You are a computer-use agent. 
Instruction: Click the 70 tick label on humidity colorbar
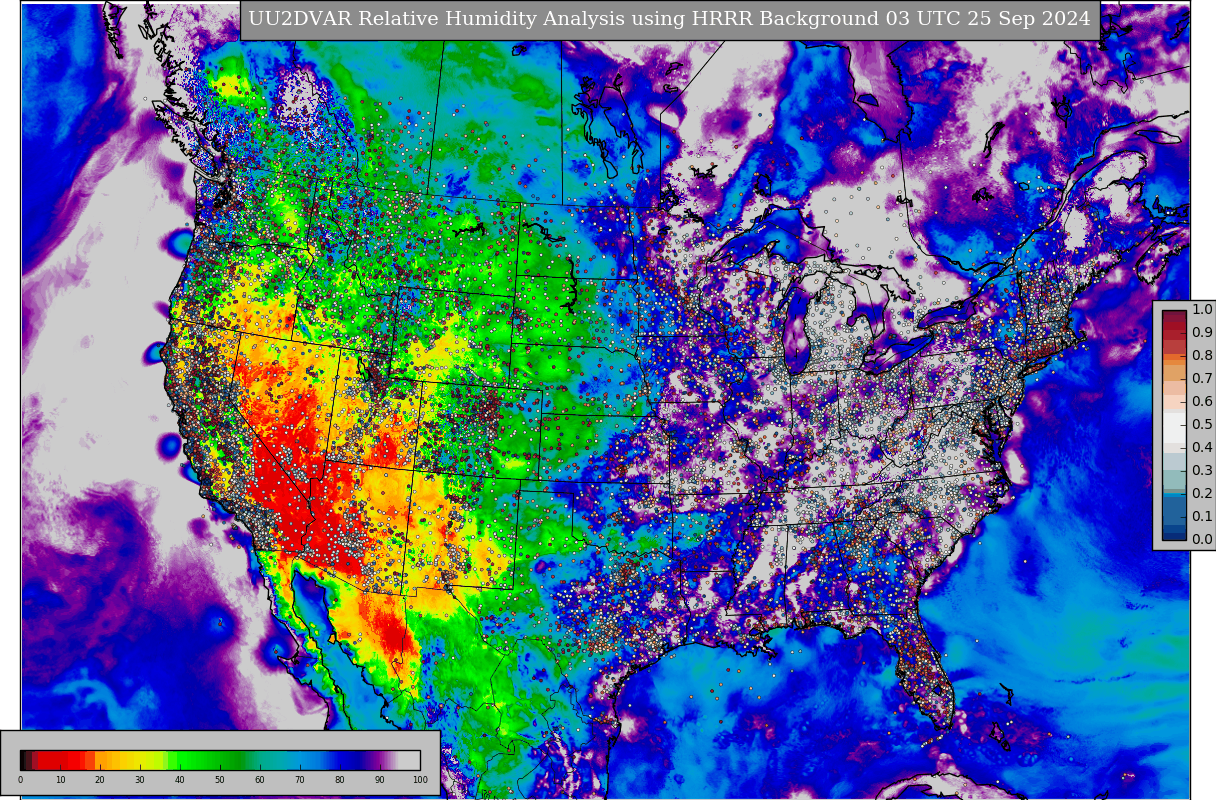(x=300, y=780)
